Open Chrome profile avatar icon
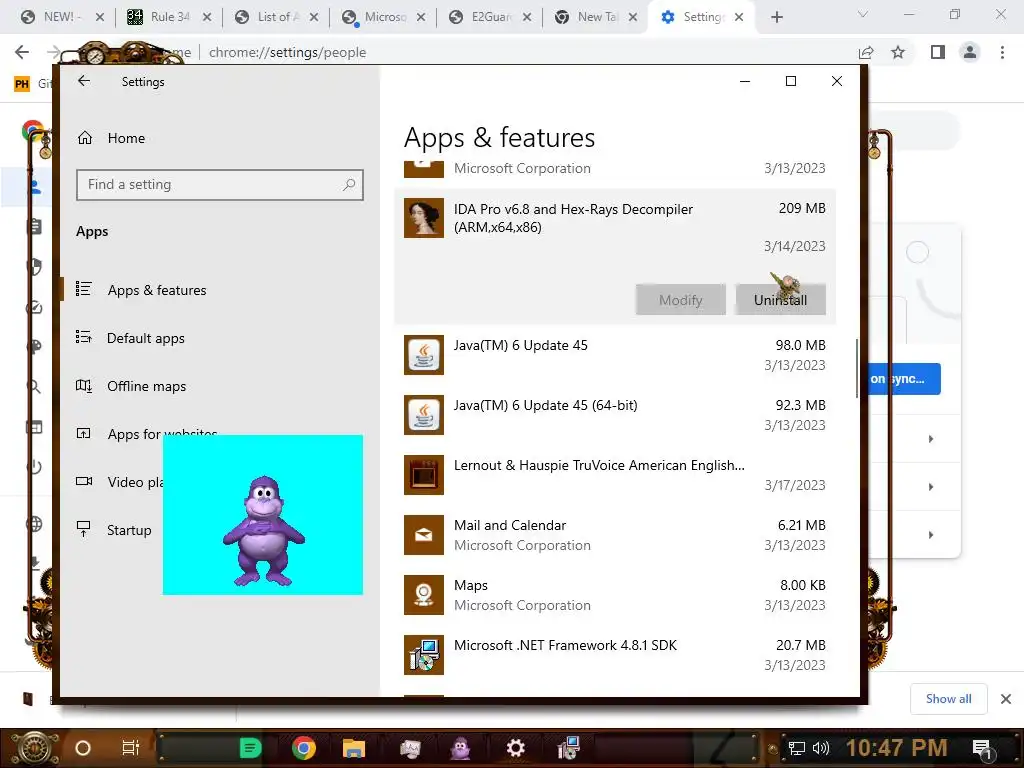 [970, 52]
